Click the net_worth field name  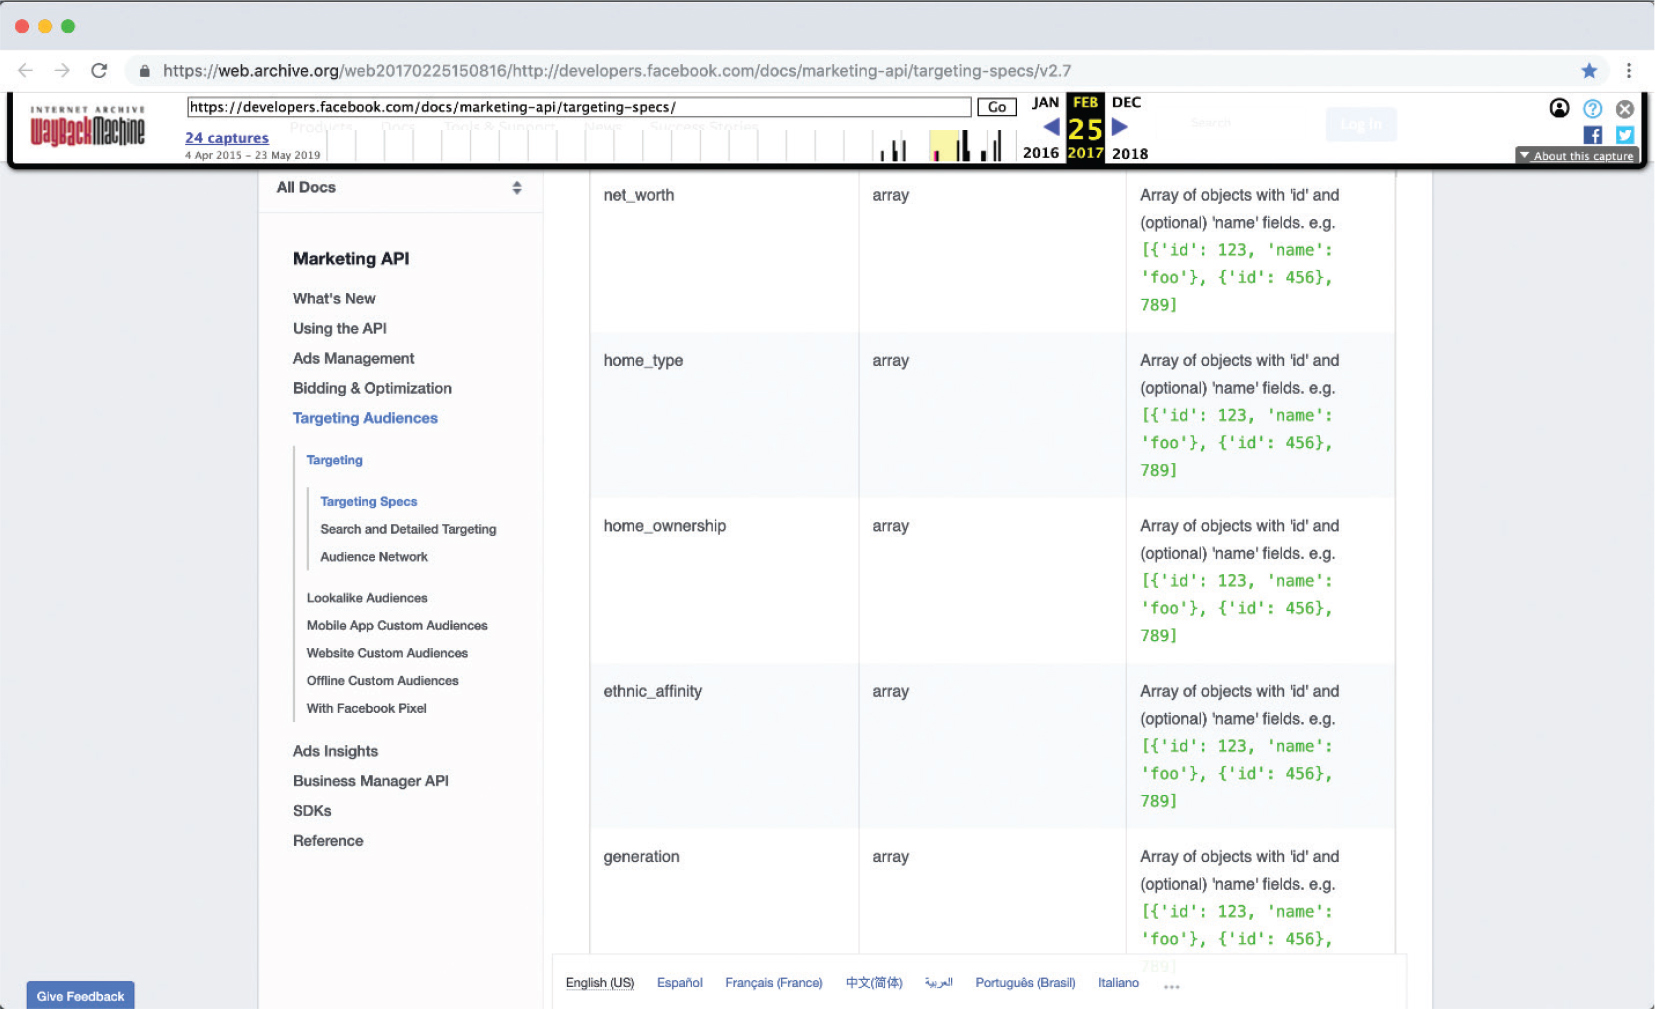tap(639, 195)
